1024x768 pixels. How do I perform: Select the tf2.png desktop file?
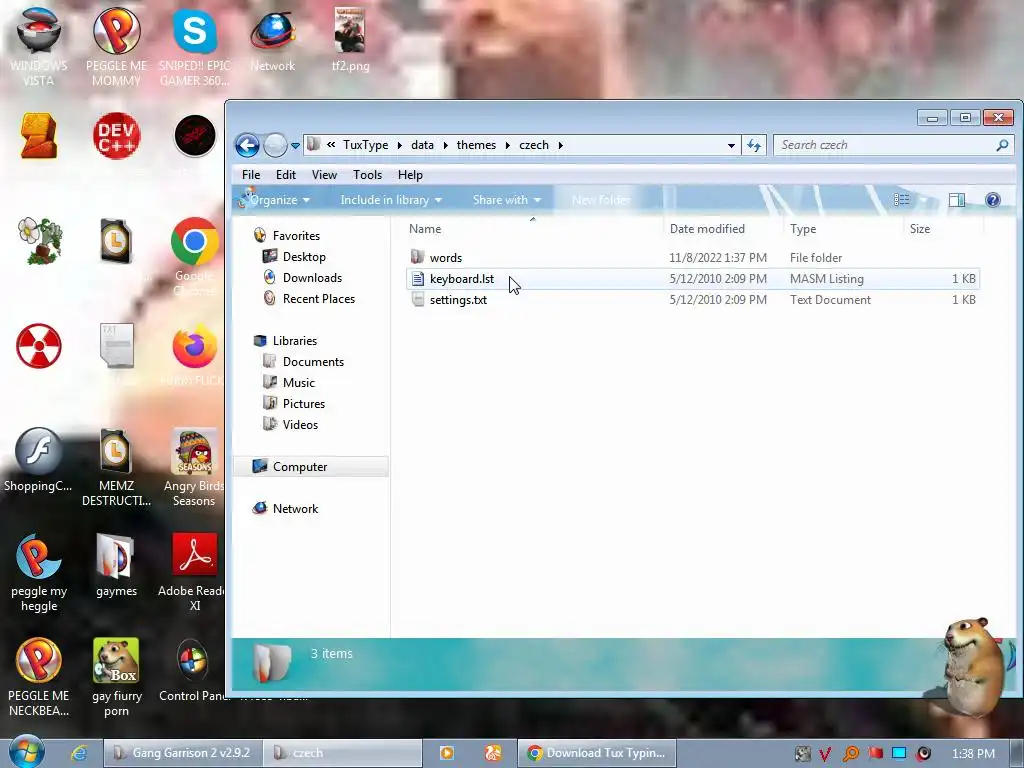point(350,40)
